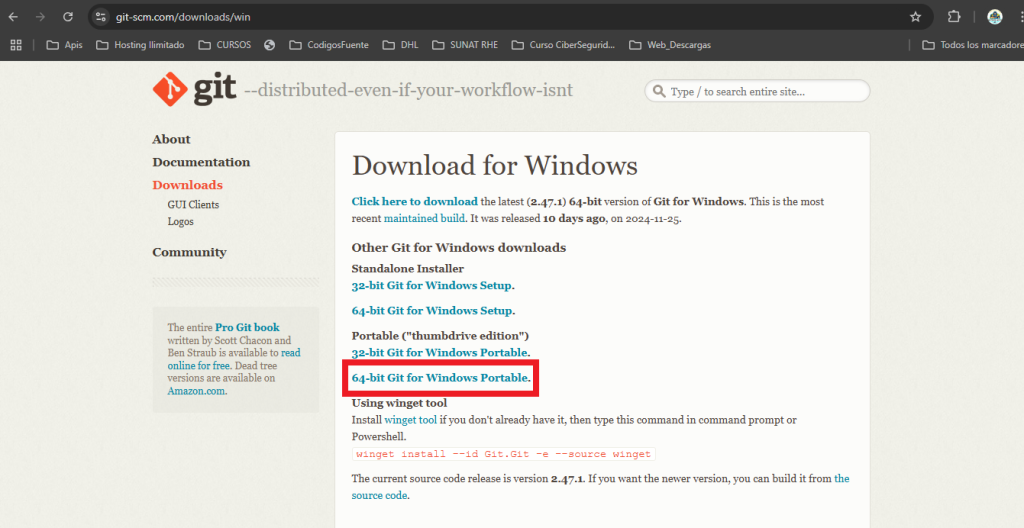Open the Curso CiberSeguridad bookmark folder

(x=564, y=45)
